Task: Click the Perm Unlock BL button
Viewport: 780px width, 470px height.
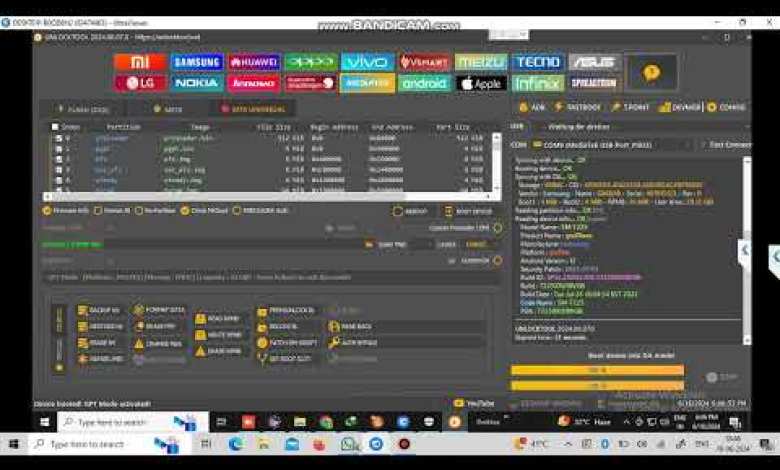Action: pos(286,311)
